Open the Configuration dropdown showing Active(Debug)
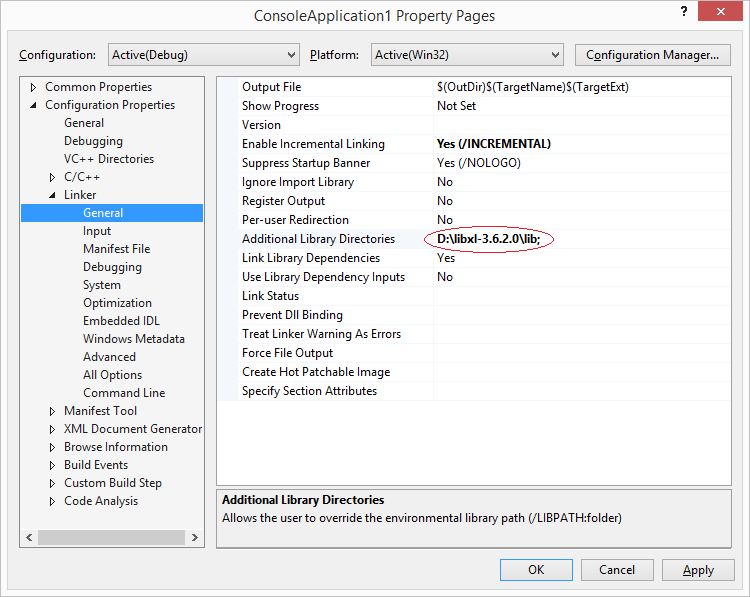Viewport: 750px width, 597px height. tap(204, 55)
